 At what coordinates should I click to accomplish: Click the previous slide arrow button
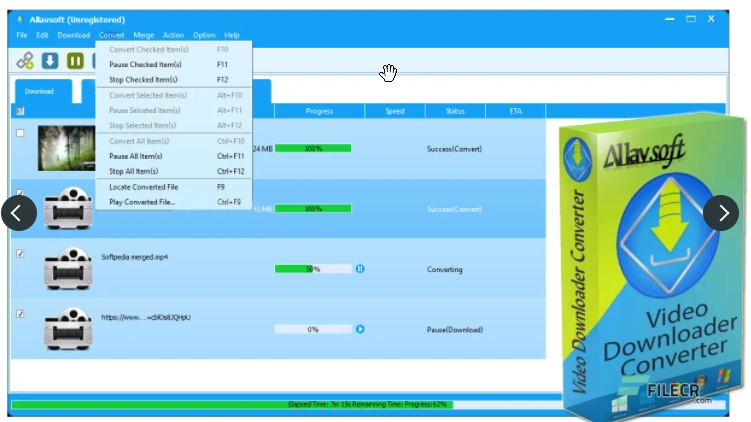pyautogui.click(x=19, y=213)
